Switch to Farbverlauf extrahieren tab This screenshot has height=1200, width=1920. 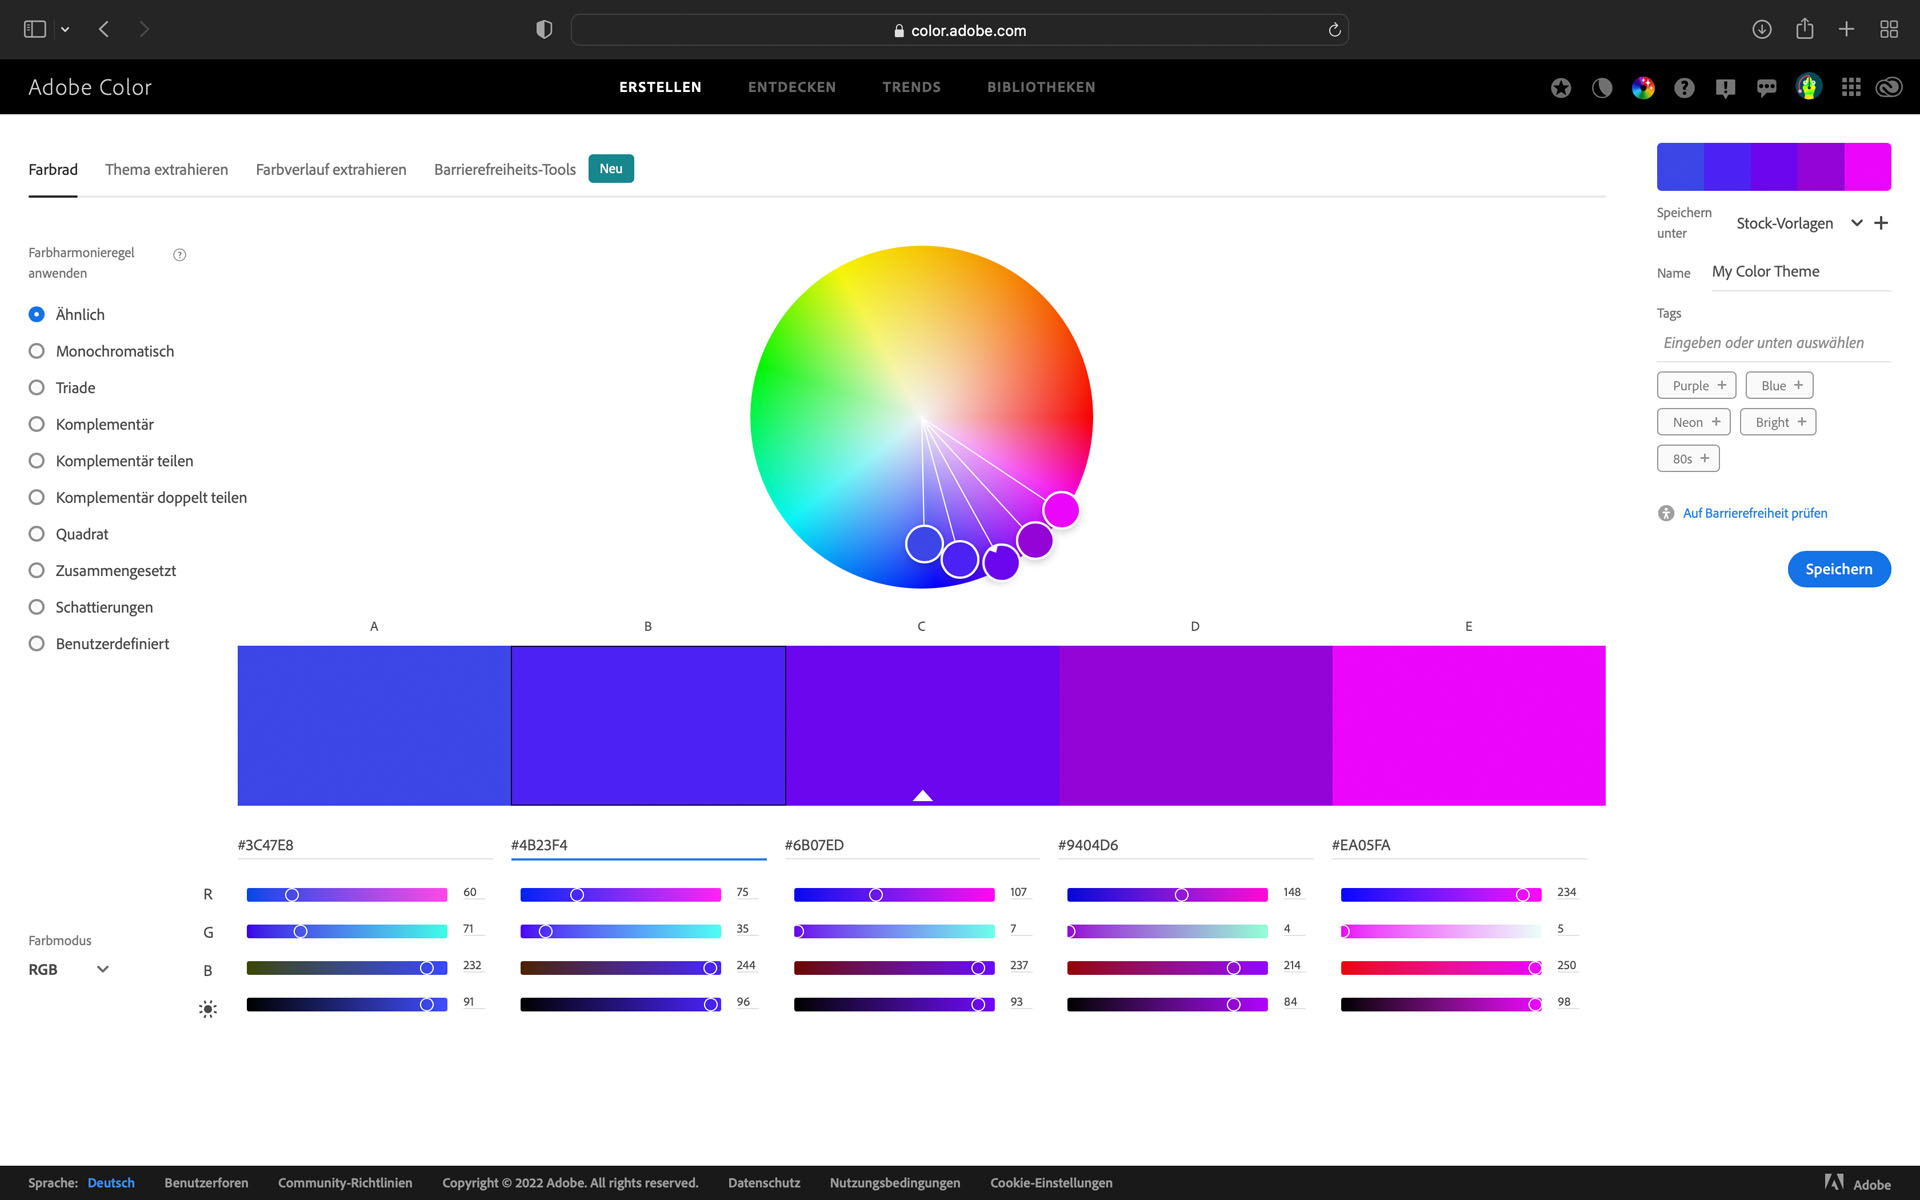click(x=331, y=169)
